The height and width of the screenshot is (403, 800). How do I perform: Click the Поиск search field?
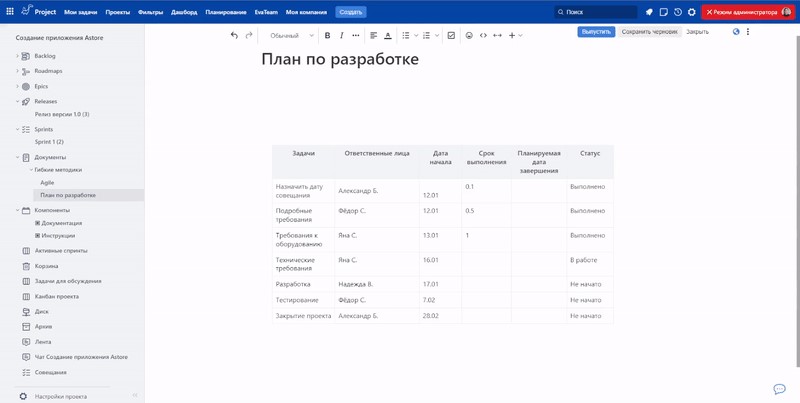(x=597, y=12)
